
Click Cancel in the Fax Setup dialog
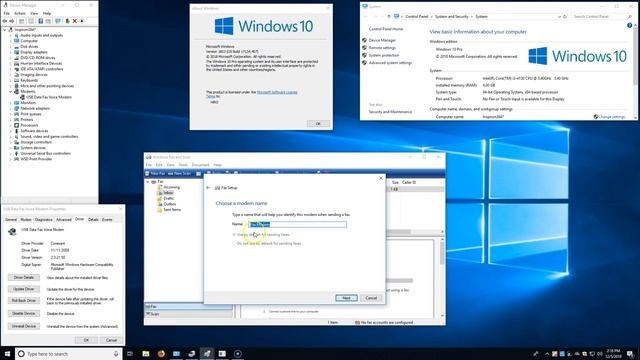371,298
